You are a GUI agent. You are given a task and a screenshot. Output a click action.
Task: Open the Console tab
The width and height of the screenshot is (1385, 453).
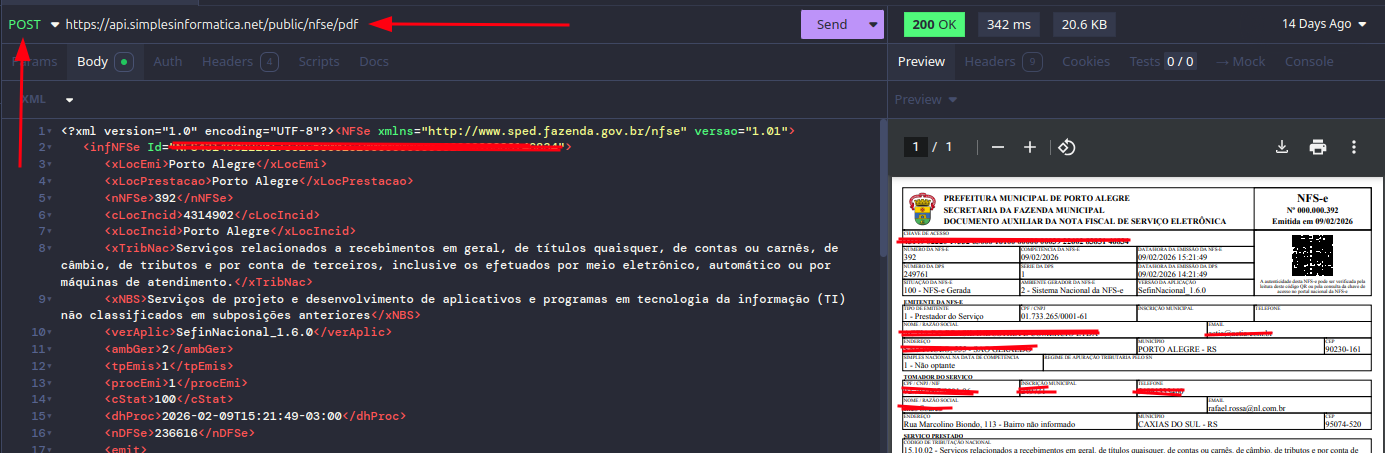(1308, 62)
